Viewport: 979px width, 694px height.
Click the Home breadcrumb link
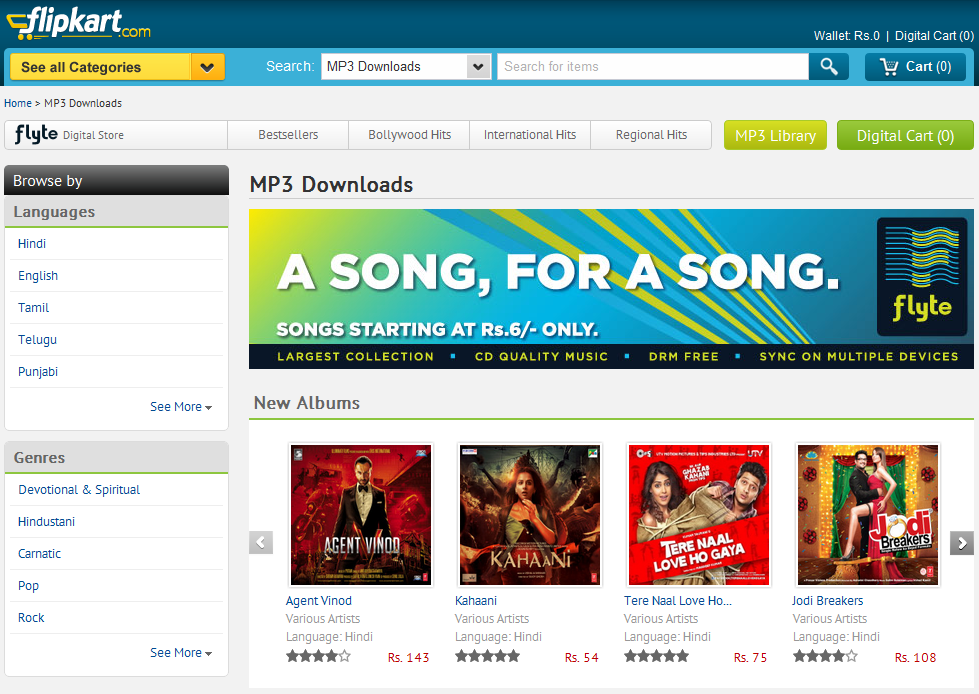(x=17, y=103)
